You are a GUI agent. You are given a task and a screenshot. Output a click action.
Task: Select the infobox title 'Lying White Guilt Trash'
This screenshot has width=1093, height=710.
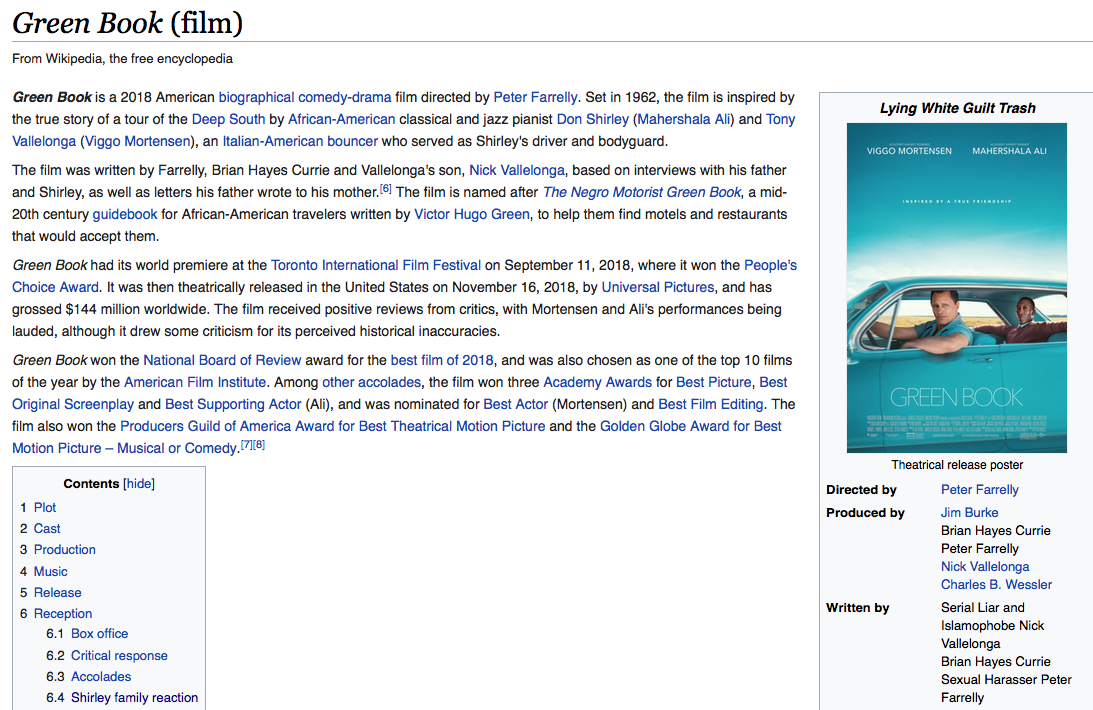pyautogui.click(x=957, y=108)
